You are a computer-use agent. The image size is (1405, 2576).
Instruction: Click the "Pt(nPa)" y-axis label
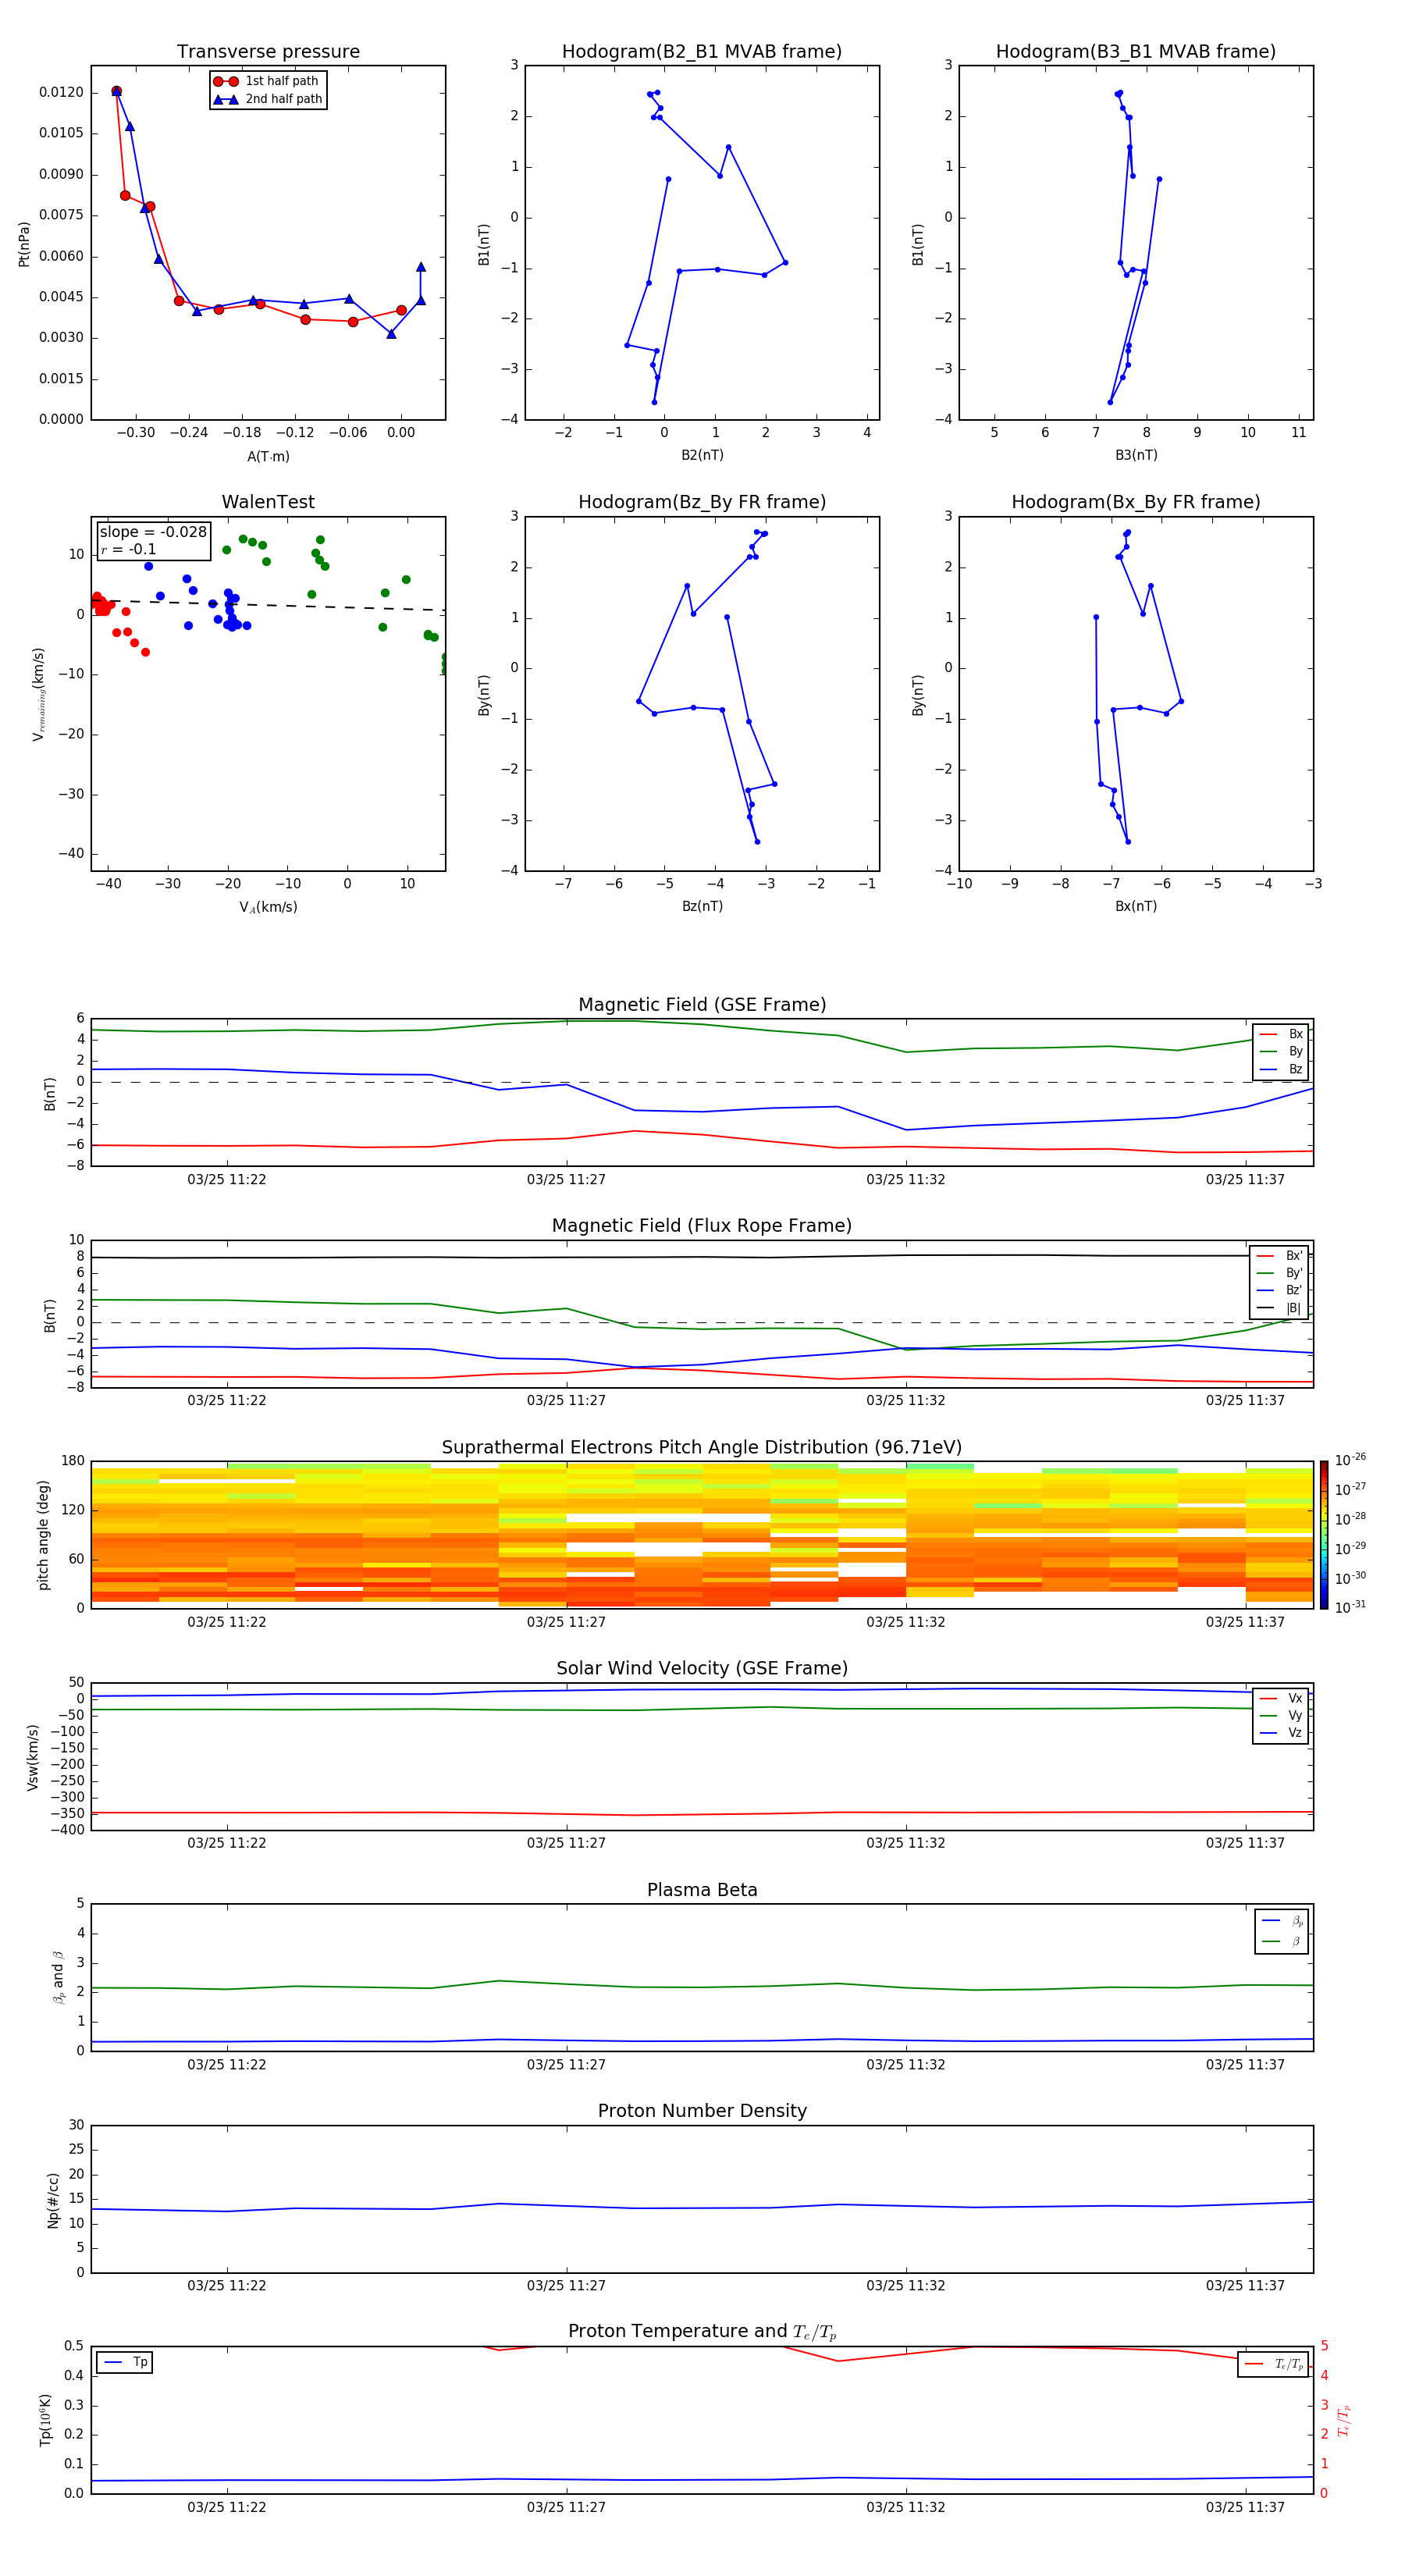(24, 243)
